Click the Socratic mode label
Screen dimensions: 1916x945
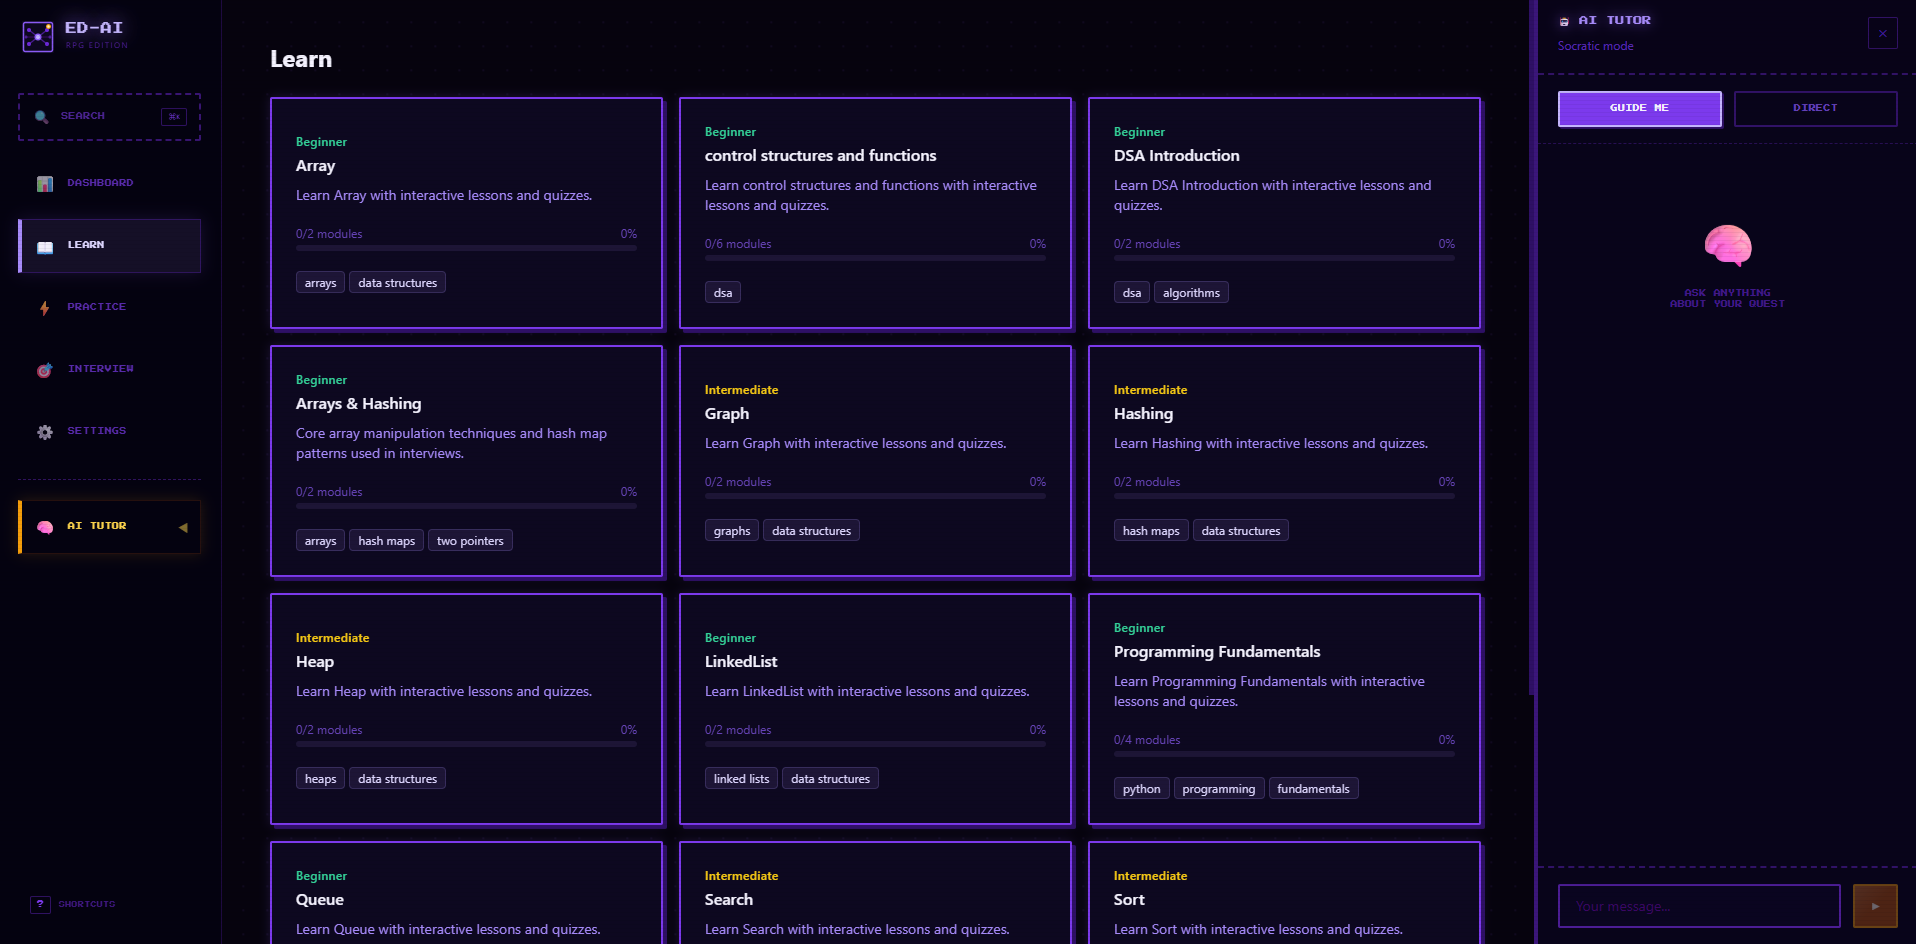[1595, 46]
